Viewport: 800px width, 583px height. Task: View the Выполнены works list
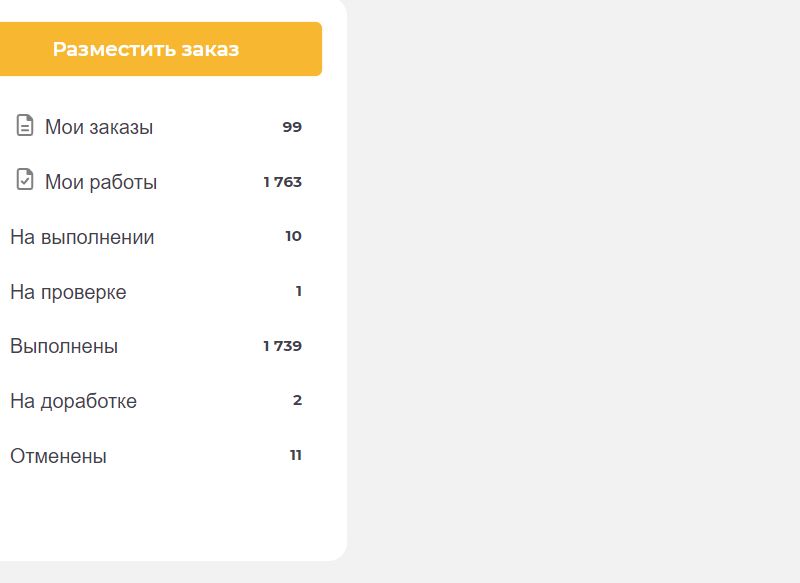pyautogui.click(x=64, y=347)
